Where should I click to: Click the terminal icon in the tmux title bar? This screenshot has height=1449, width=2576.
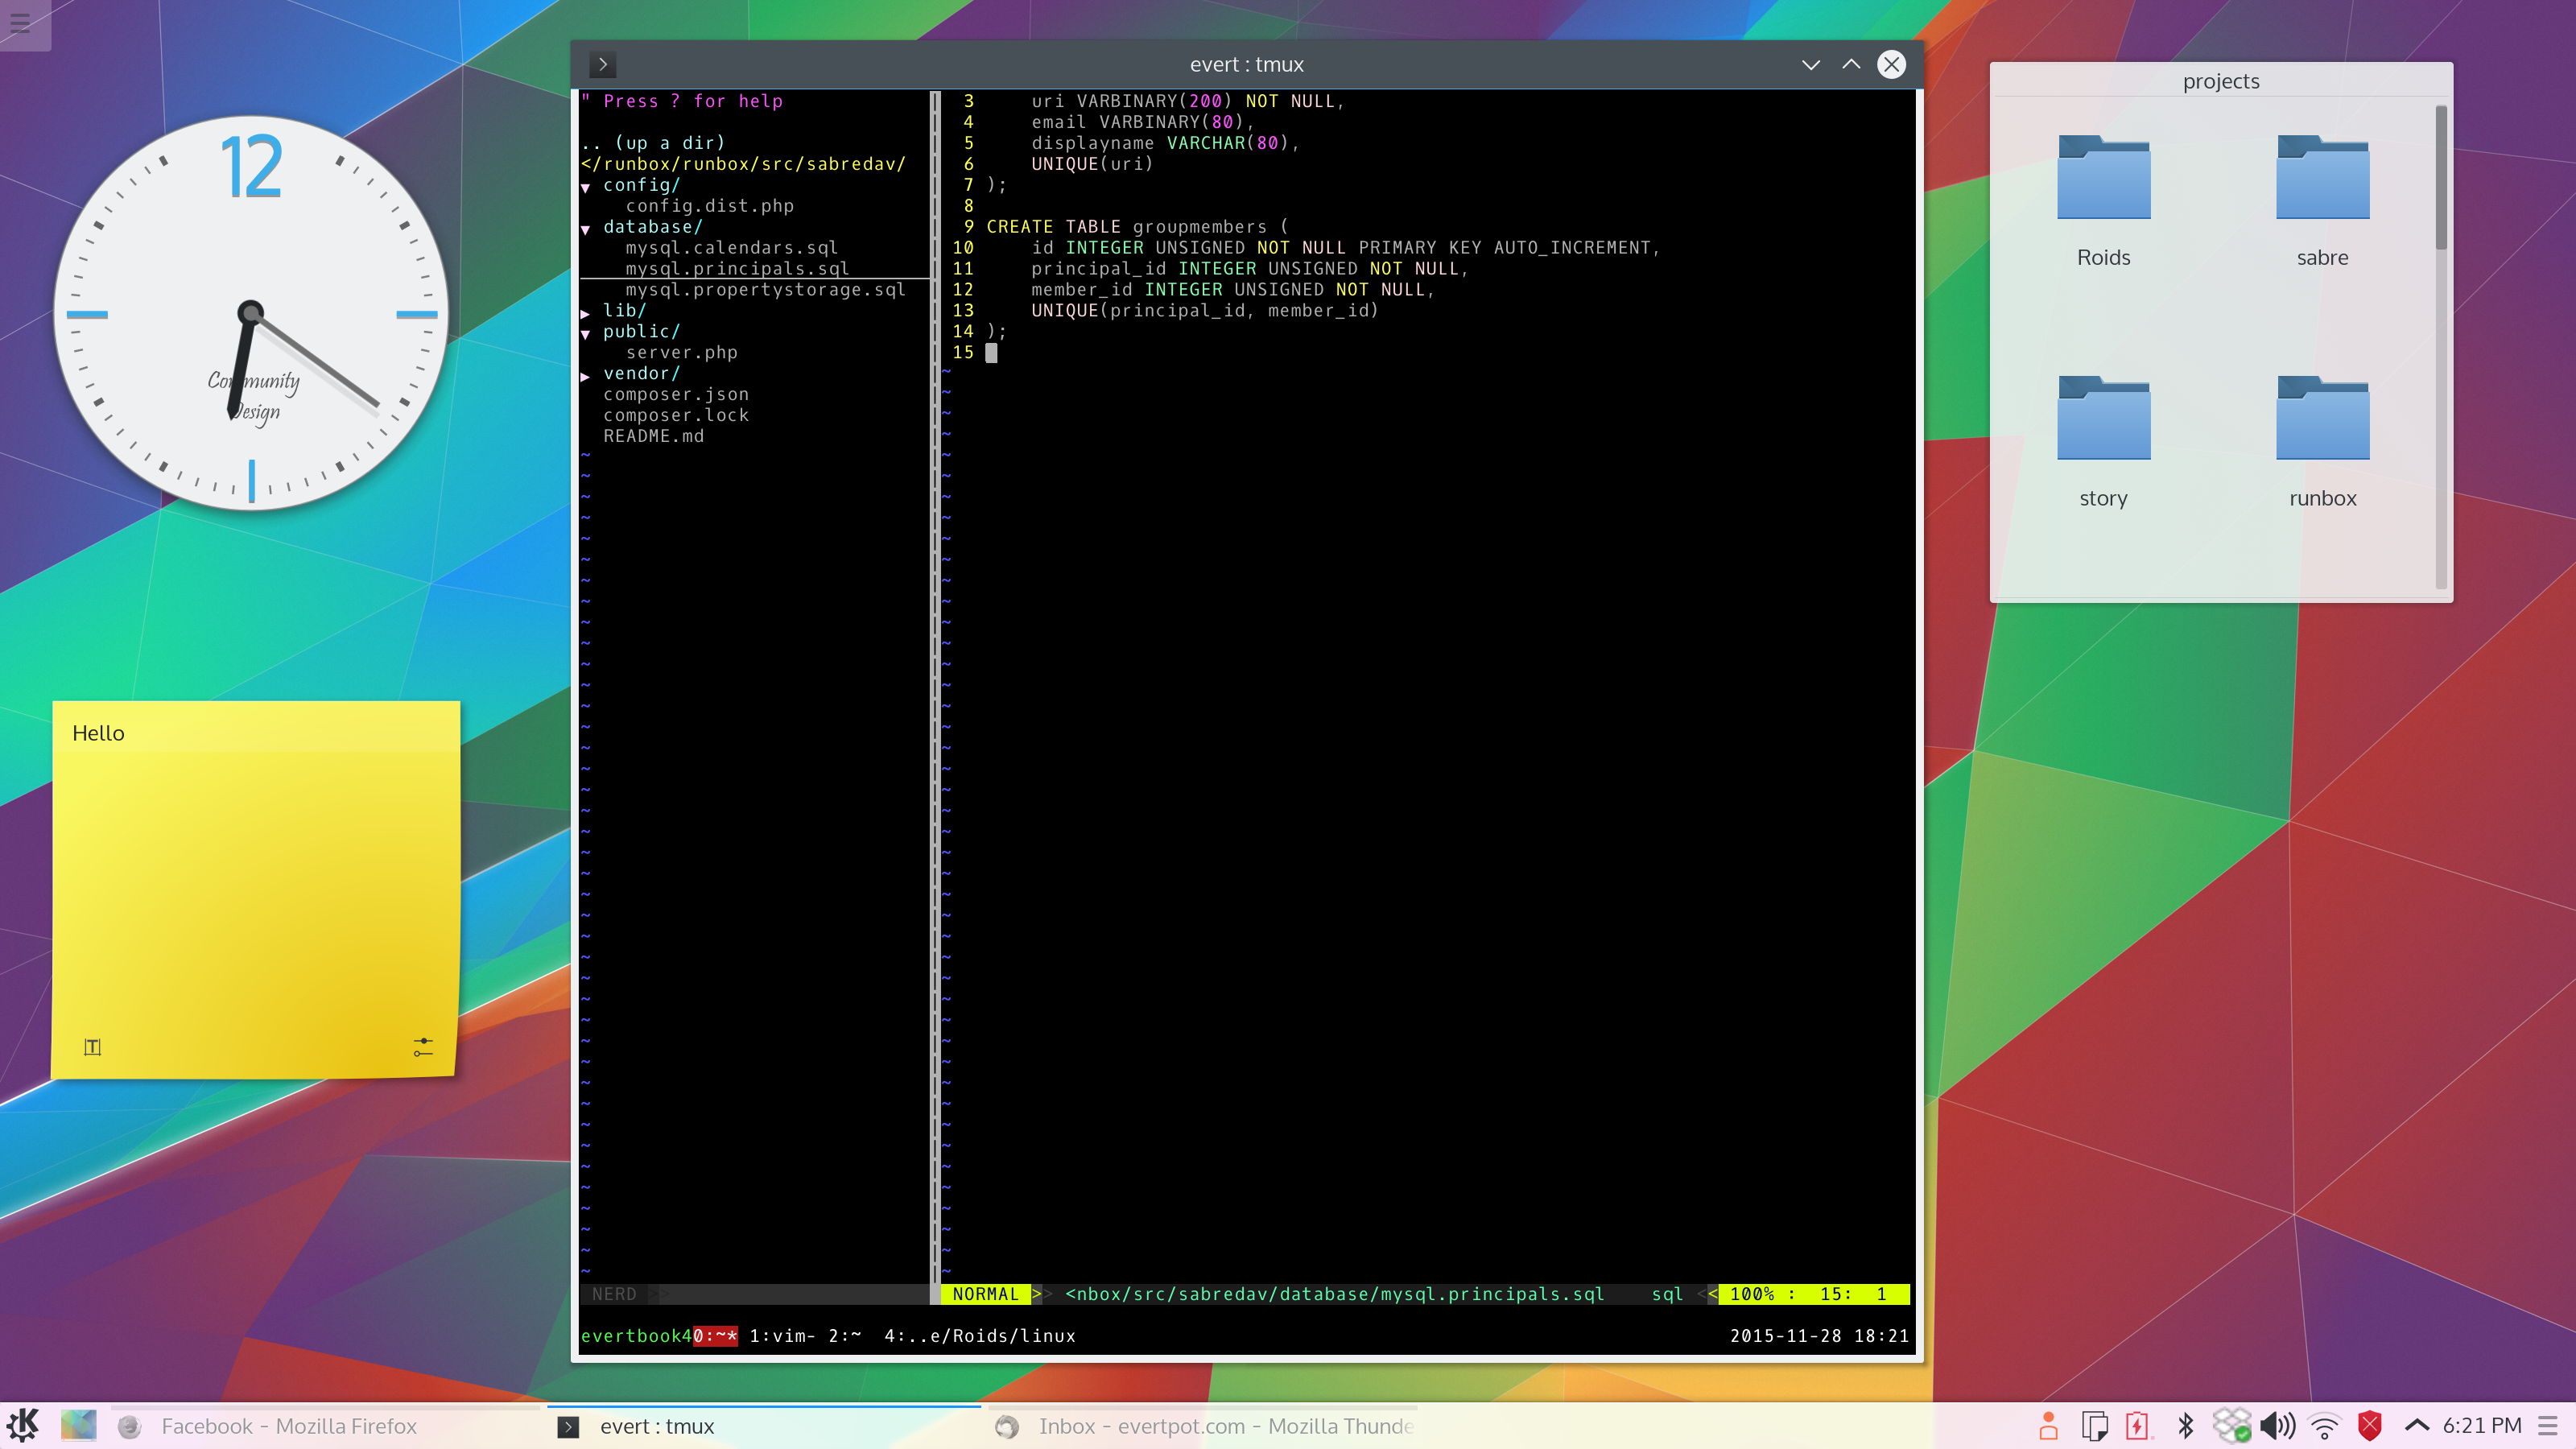603,64
